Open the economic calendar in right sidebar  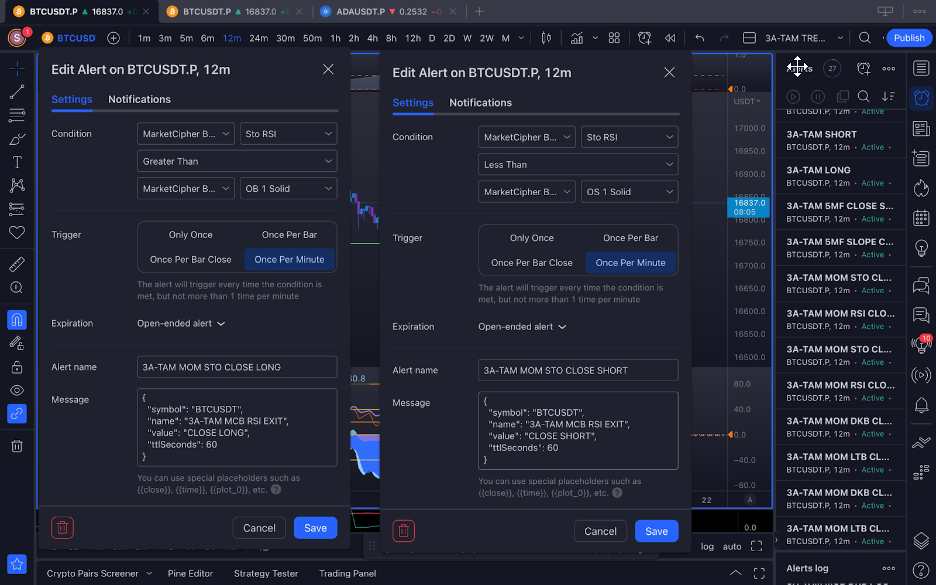(x=921, y=217)
